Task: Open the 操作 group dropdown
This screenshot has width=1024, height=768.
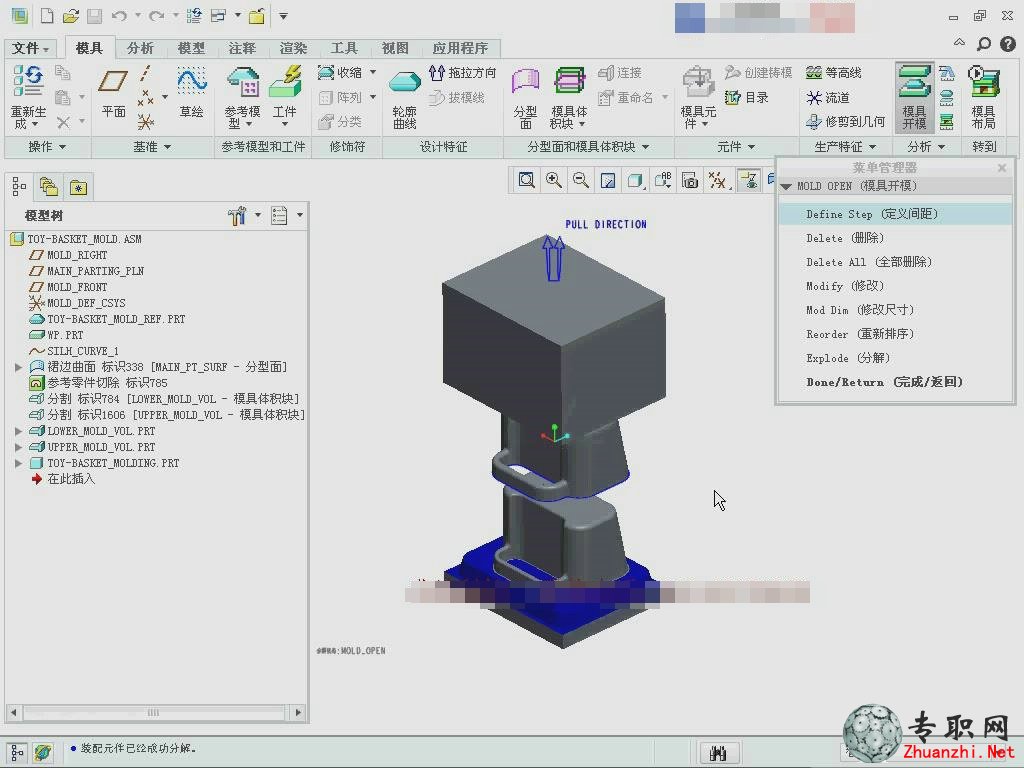Action: 47,147
